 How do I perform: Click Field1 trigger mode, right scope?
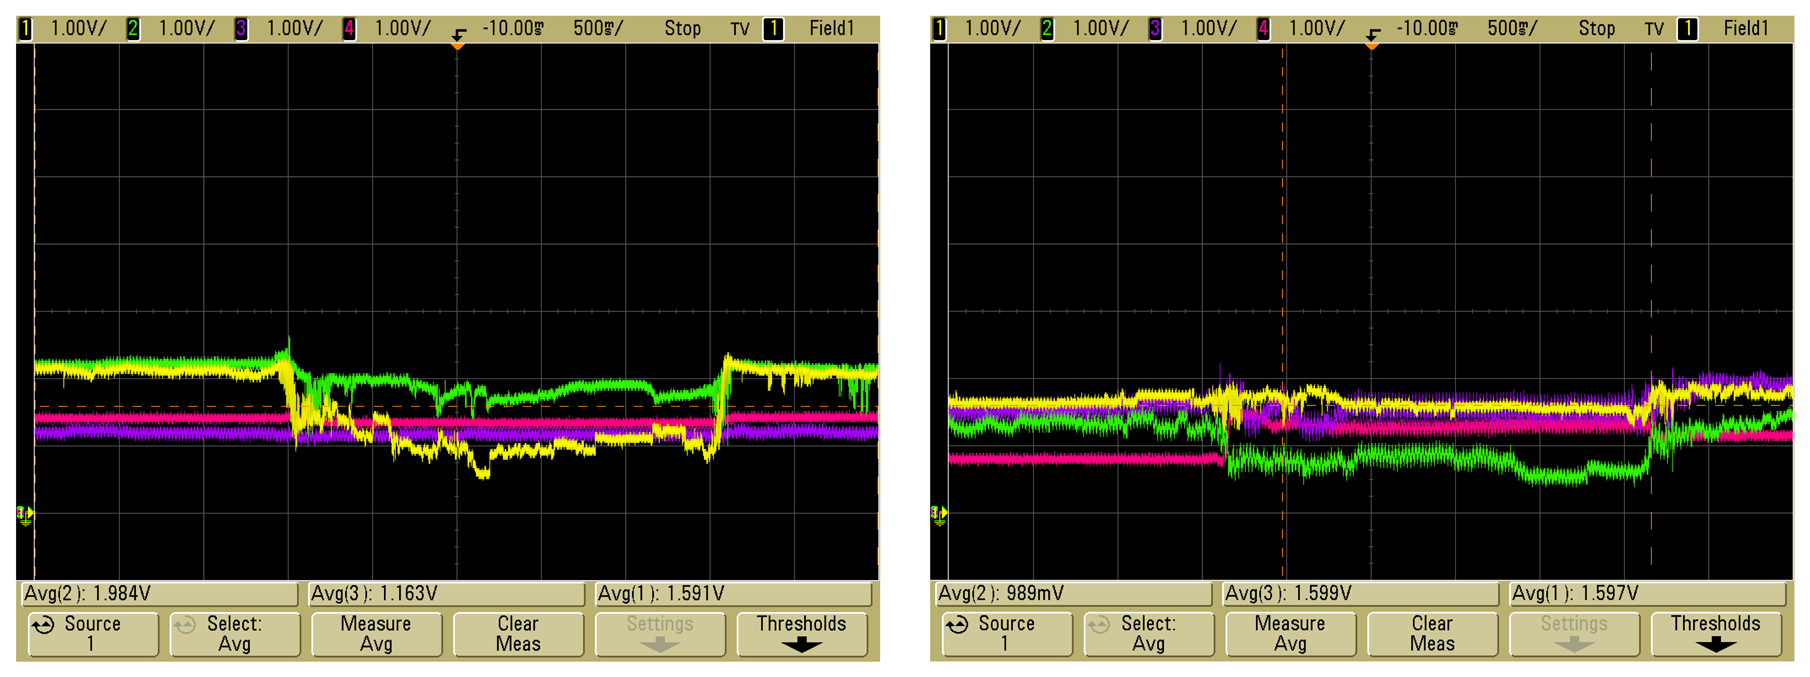[x=1746, y=29]
